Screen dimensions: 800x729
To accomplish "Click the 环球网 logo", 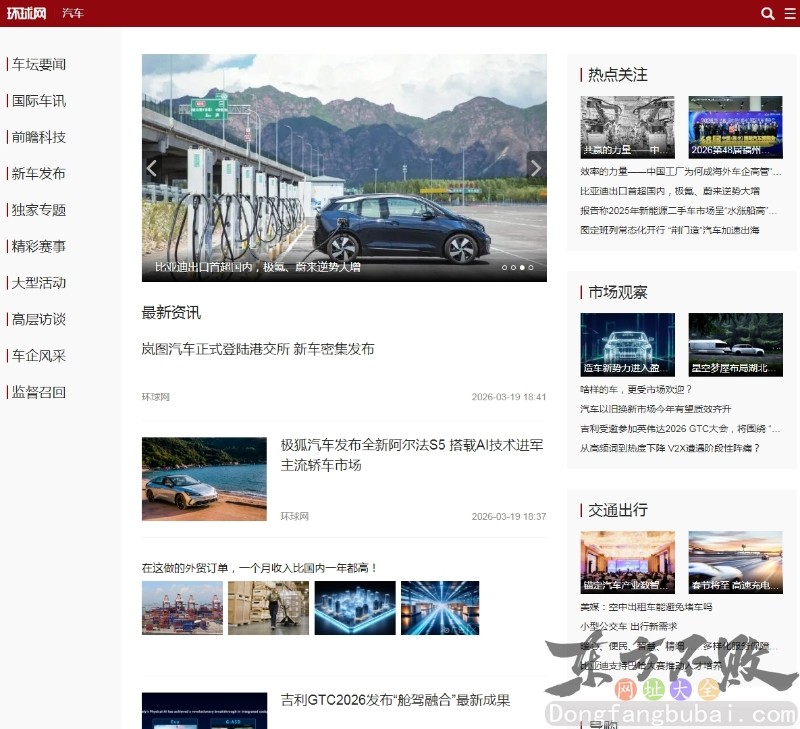I will pyautogui.click(x=25, y=13).
